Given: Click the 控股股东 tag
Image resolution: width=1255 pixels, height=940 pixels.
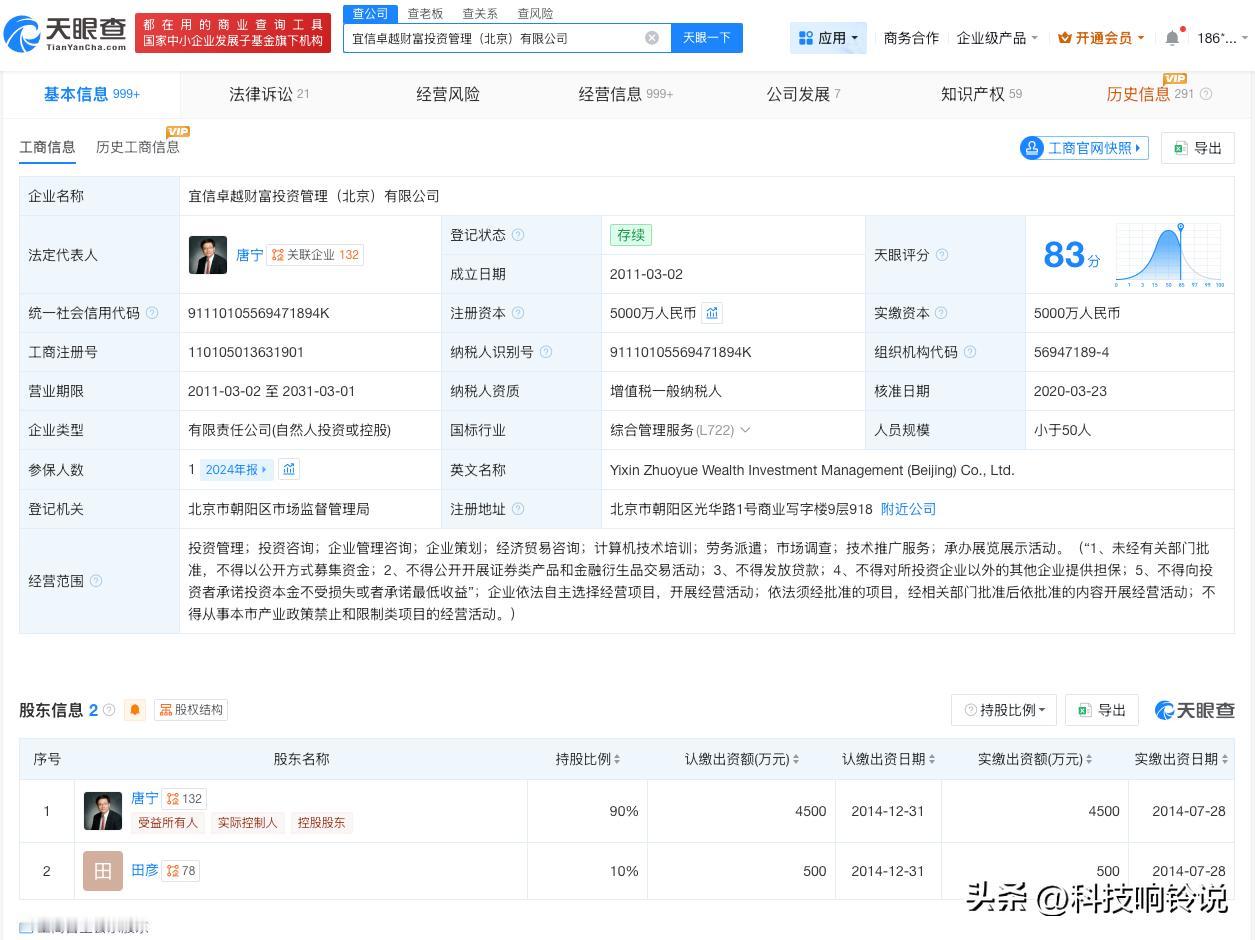Looking at the screenshot, I should coord(321,822).
